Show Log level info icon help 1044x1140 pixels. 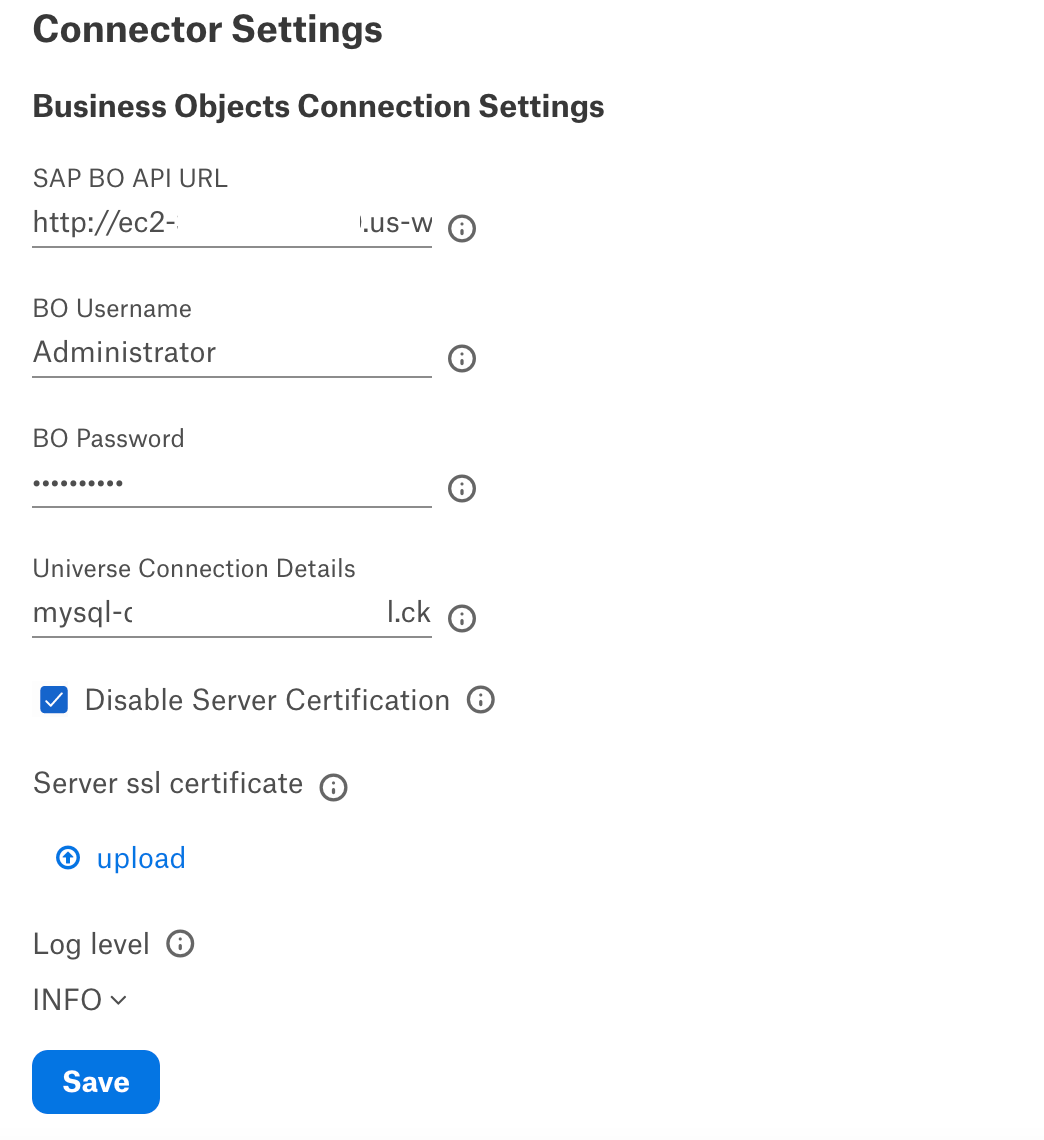pyautogui.click(x=180, y=944)
